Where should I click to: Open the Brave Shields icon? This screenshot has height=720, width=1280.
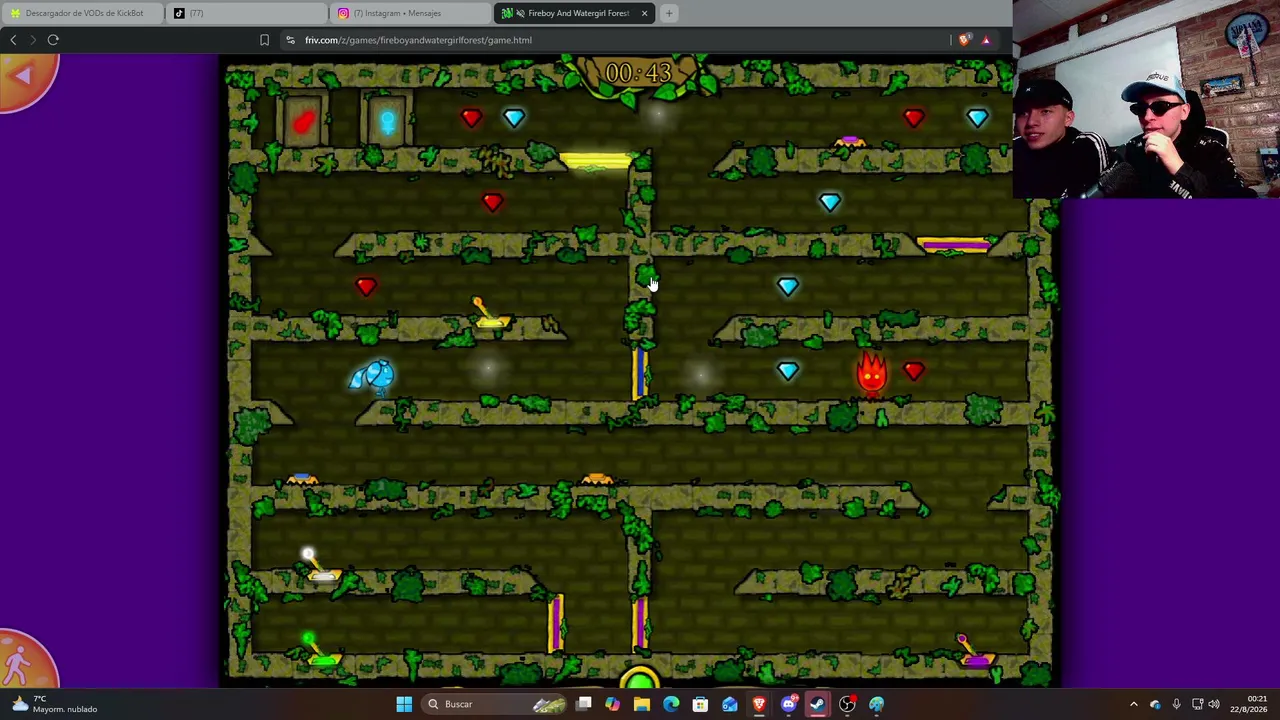click(x=963, y=40)
